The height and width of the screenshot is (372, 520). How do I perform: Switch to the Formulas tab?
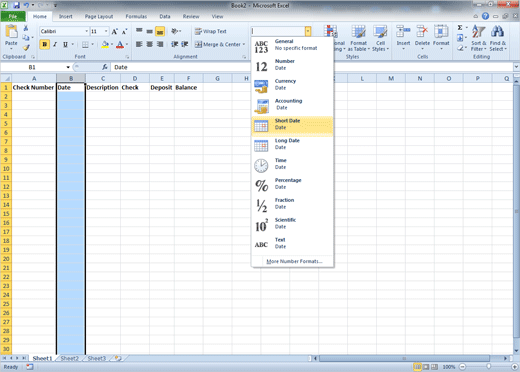point(136,16)
